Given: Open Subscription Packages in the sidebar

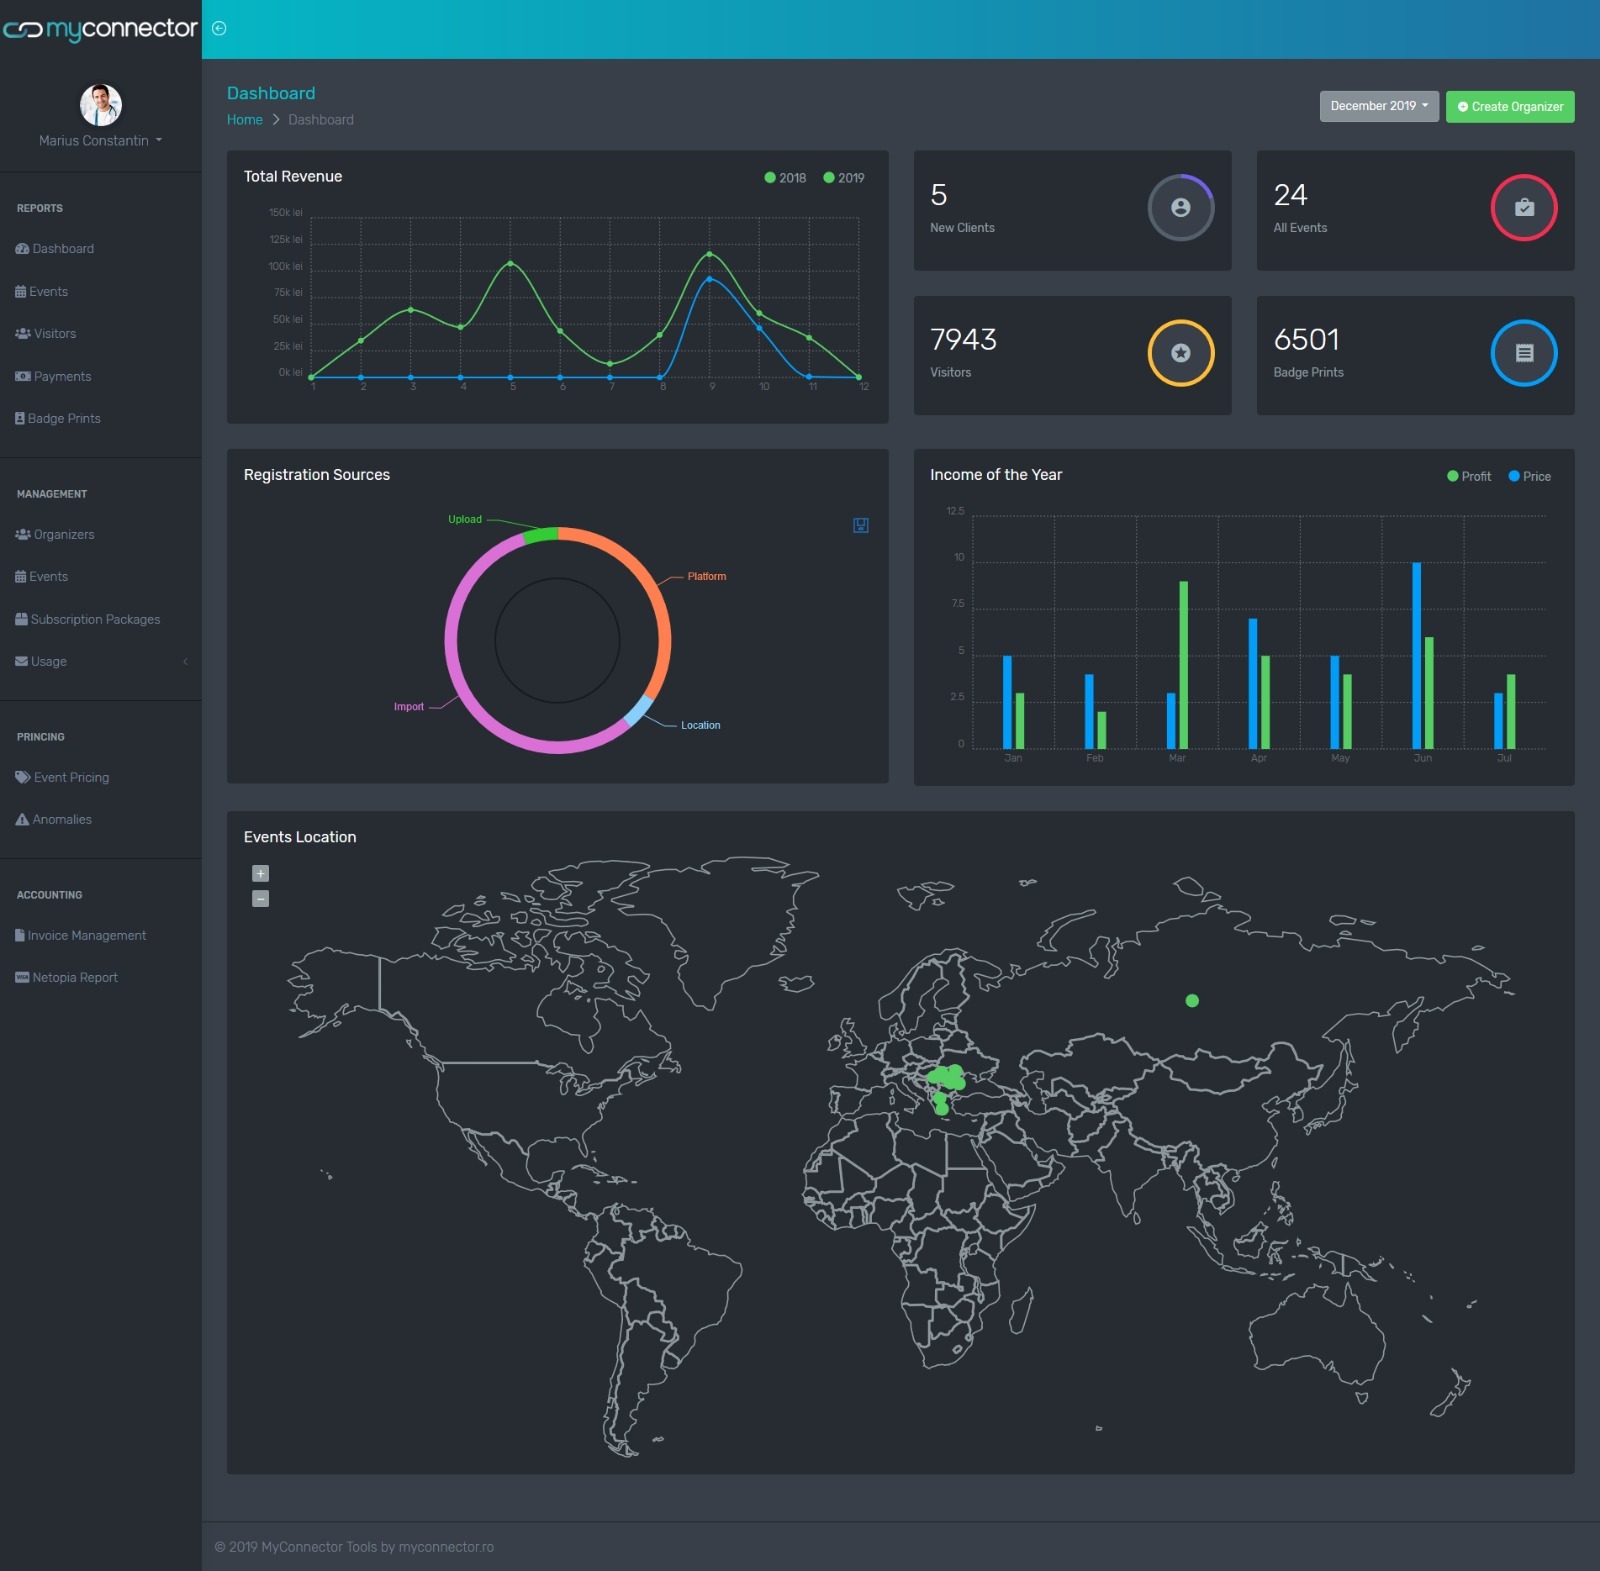Looking at the screenshot, I should [x=95, y=620].
